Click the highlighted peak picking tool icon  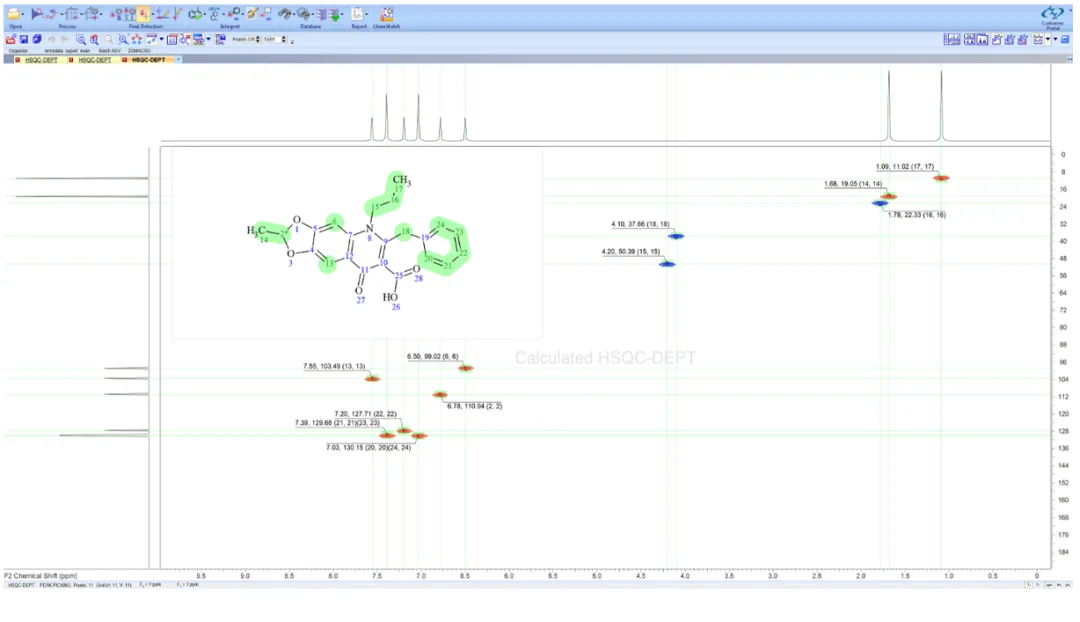(143, 14)
